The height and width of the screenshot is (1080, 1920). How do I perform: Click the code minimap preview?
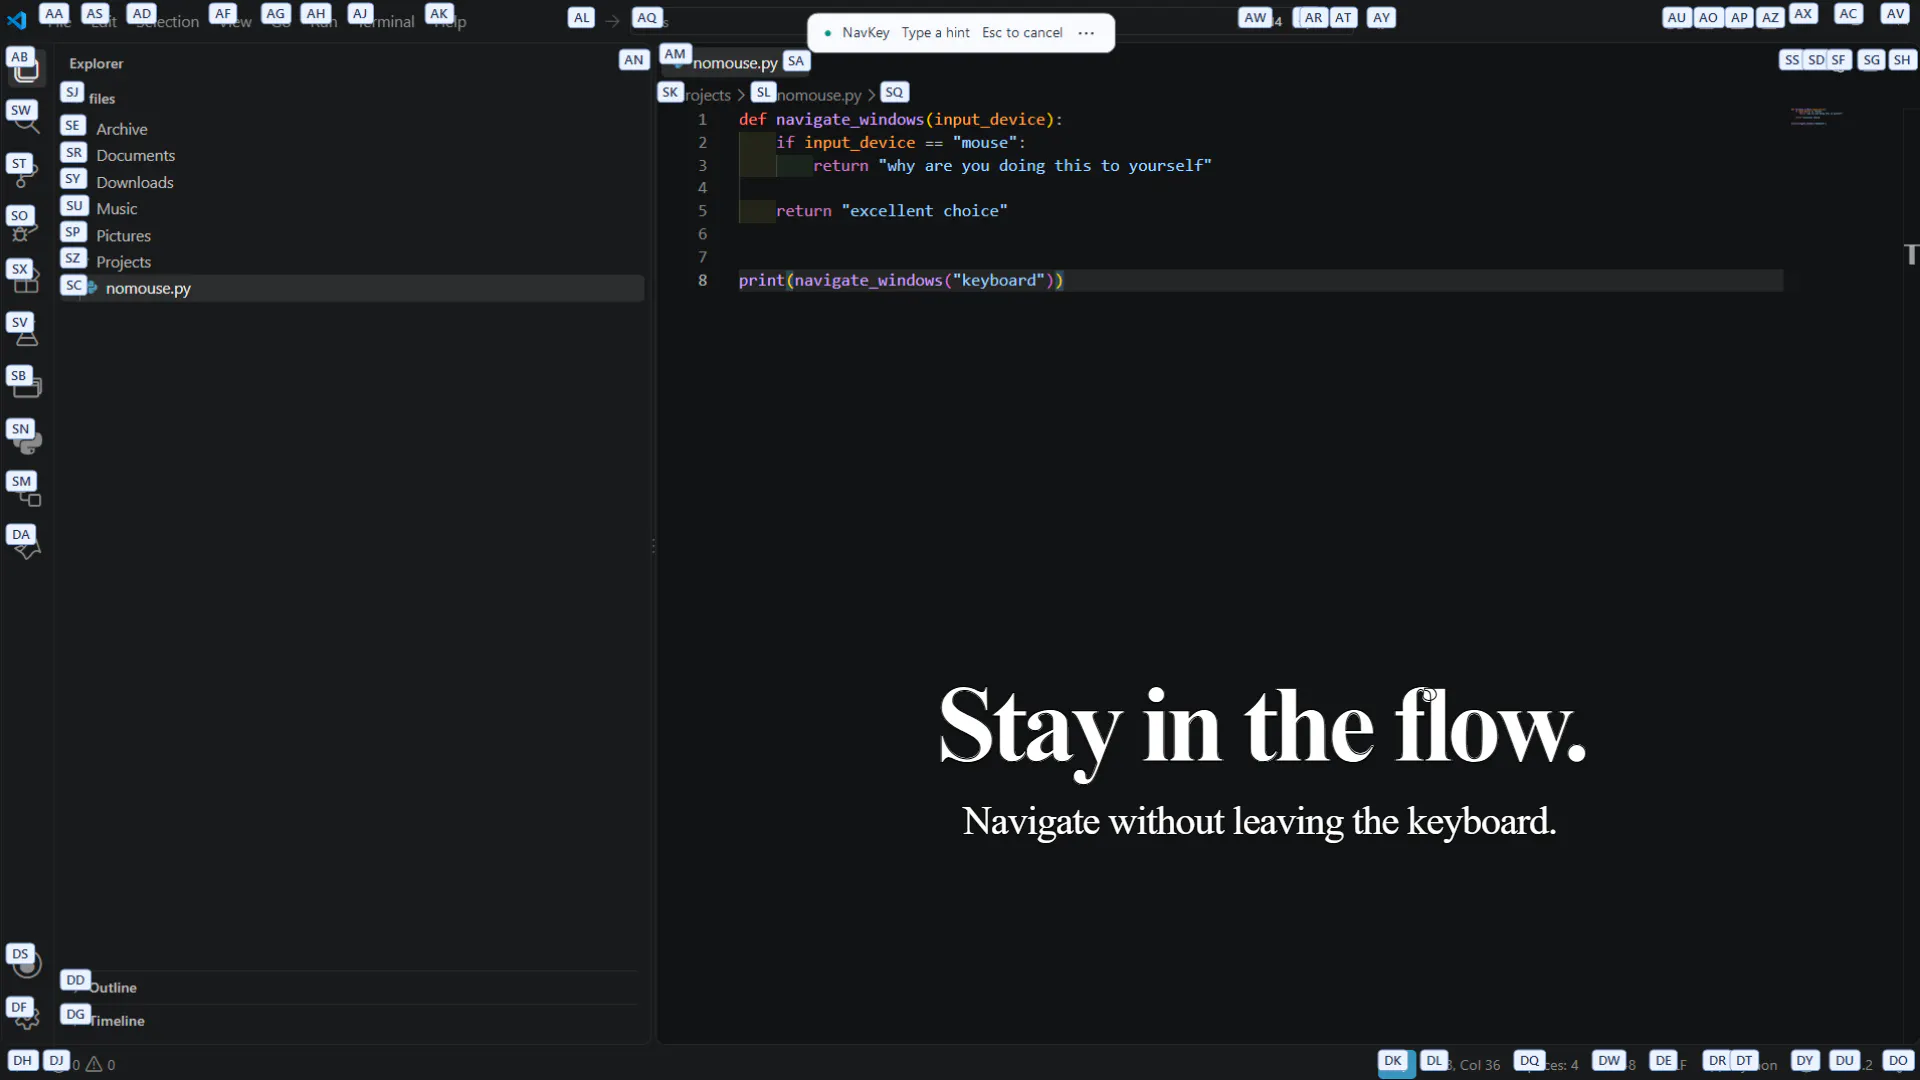pyautogui.click(x=1816, y=116)
